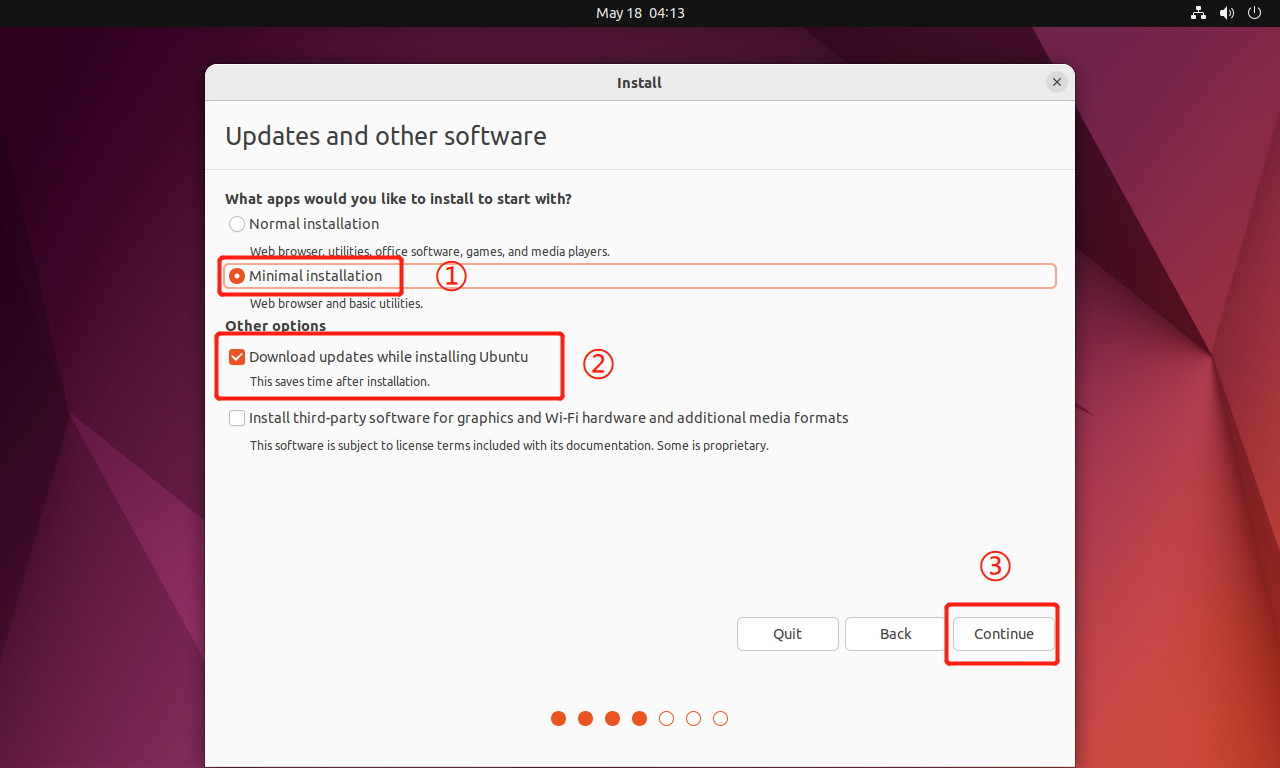Click the Install title bar text

tap(640, 83)
